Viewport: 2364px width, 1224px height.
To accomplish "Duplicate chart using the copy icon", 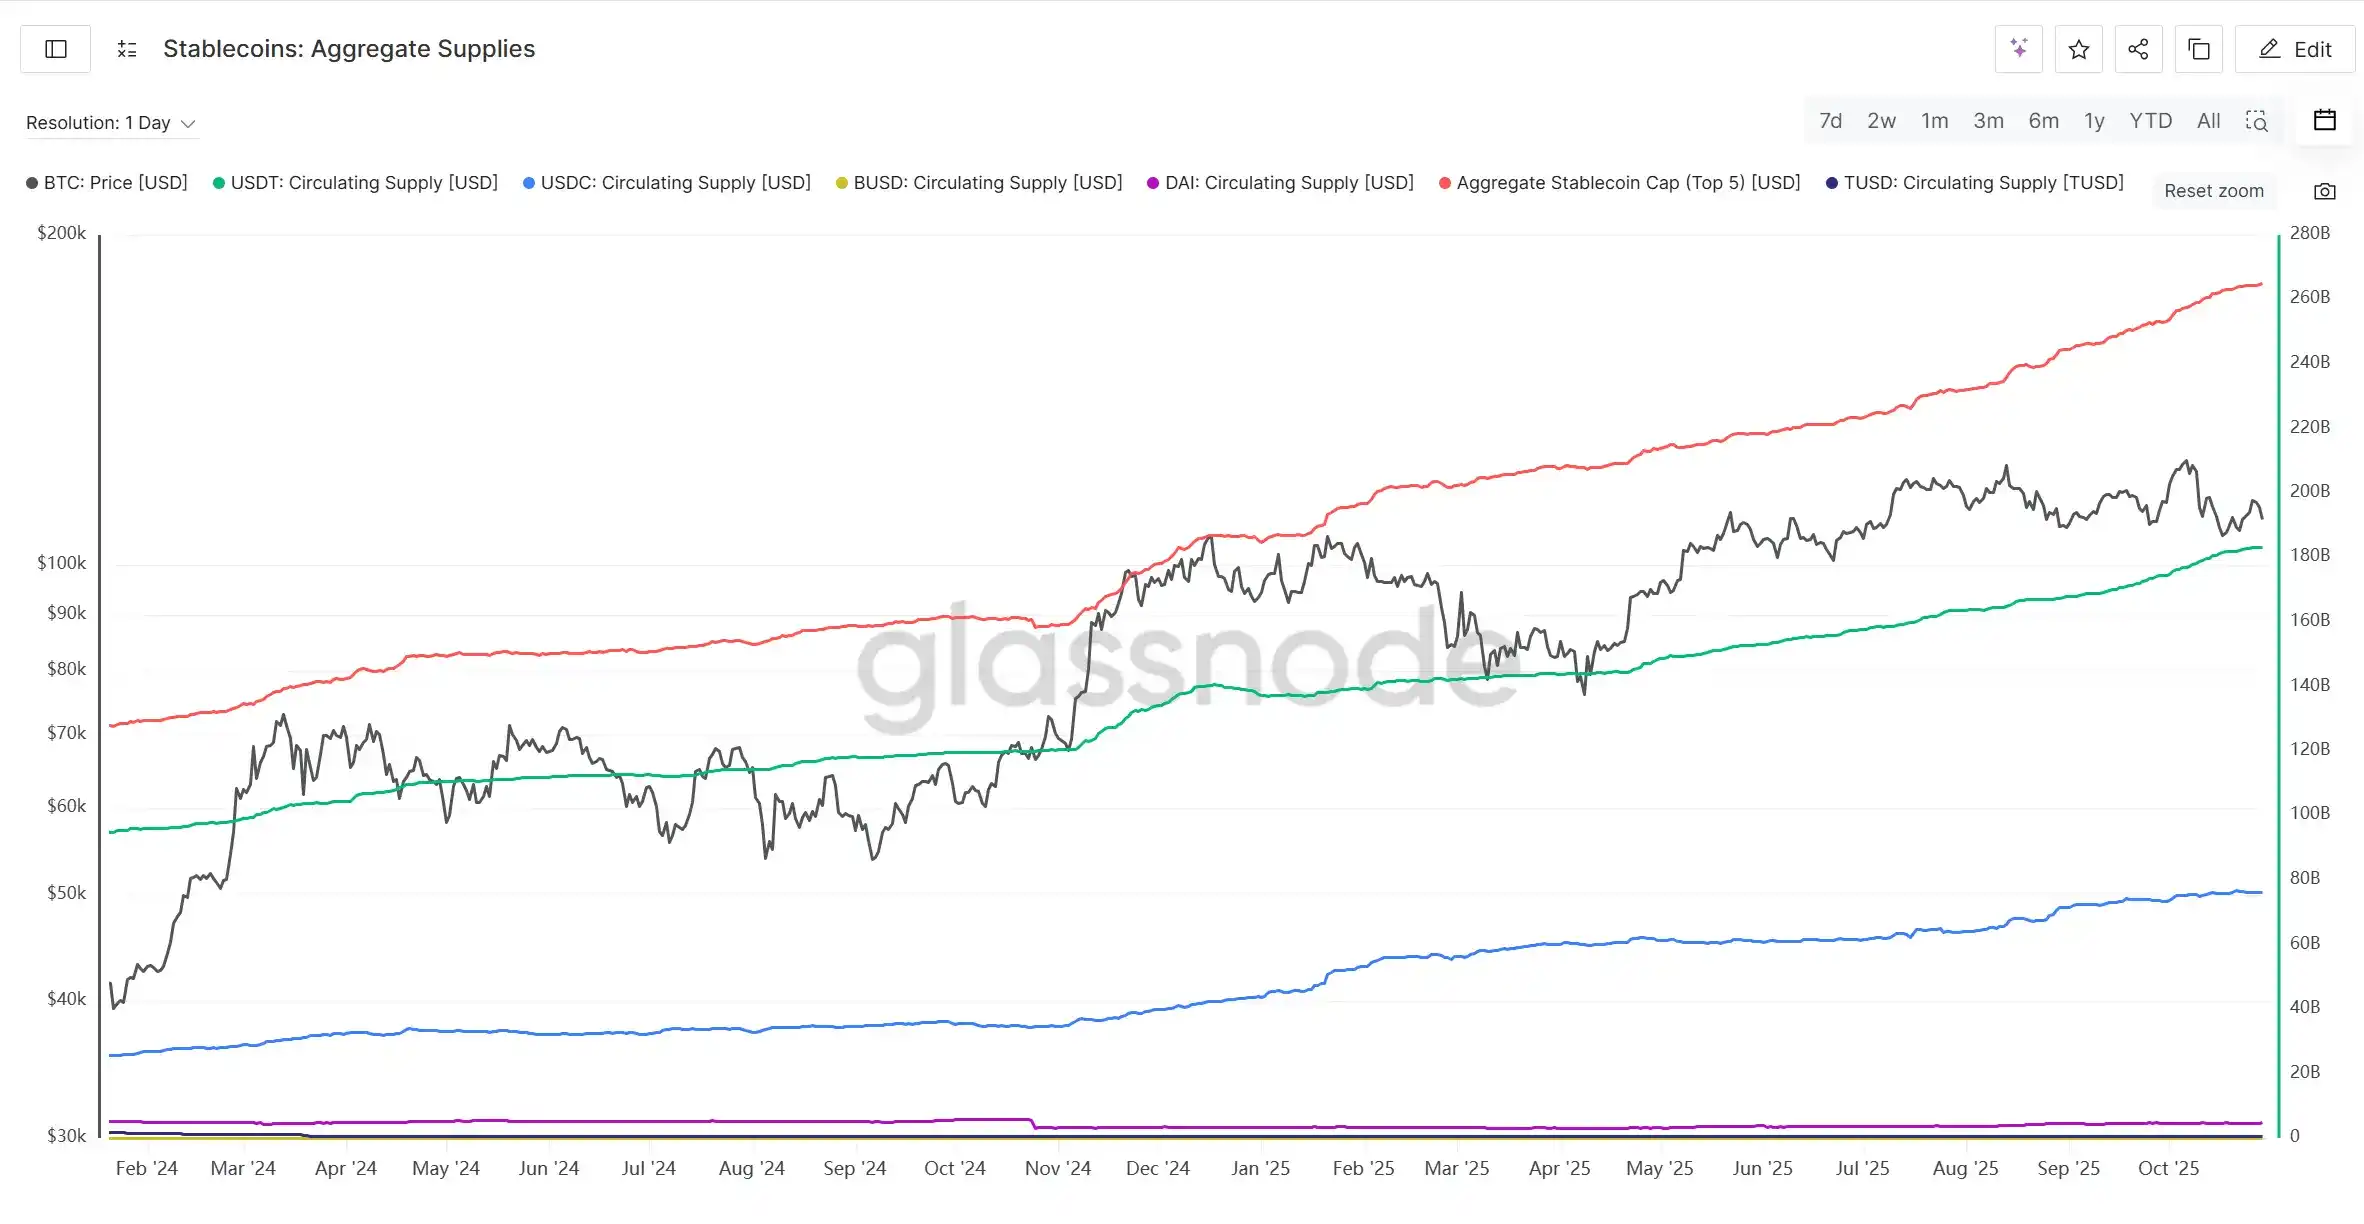I will (2198, 49).
